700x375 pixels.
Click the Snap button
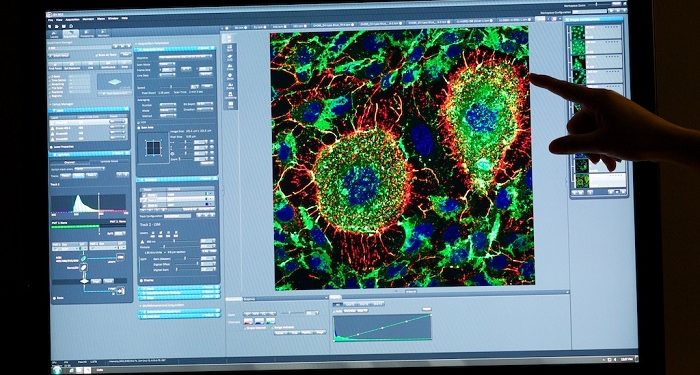pyautogui.click(x=124, y=65)
